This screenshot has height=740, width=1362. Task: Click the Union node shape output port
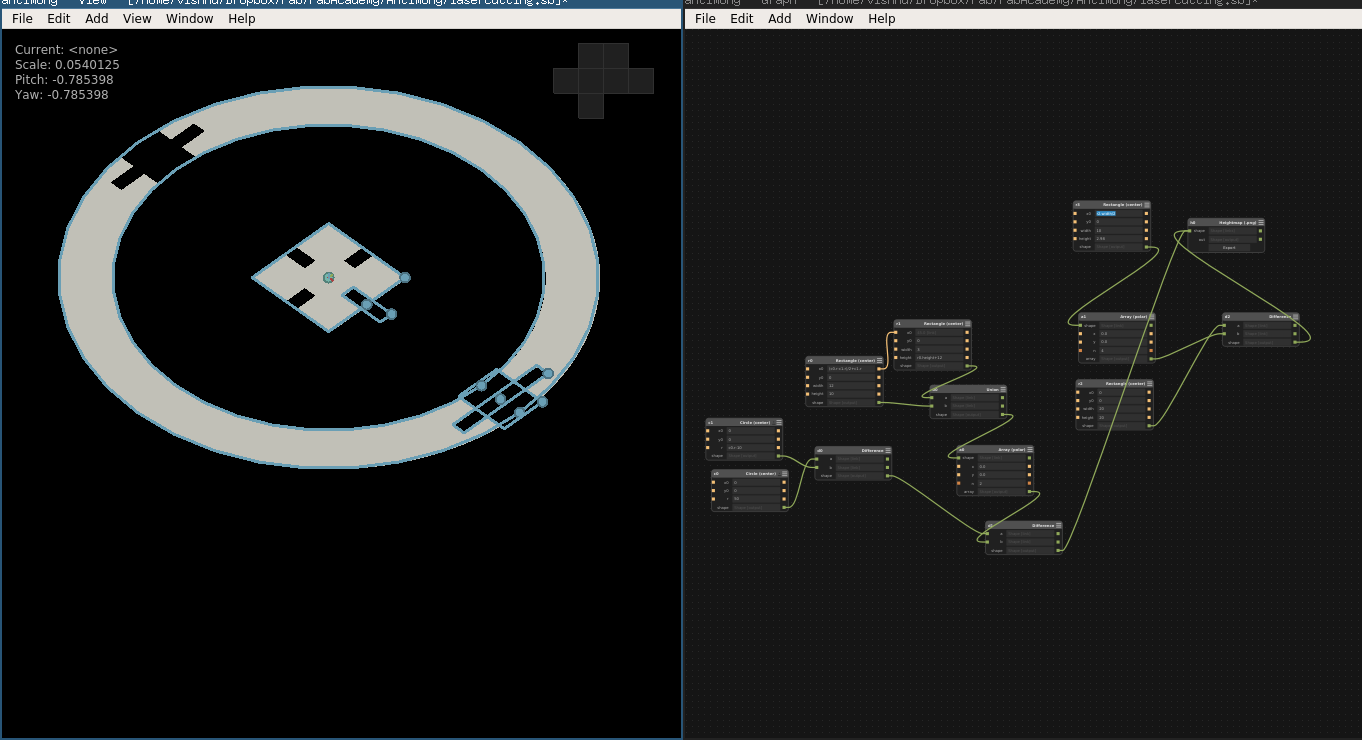point(1003,414)
